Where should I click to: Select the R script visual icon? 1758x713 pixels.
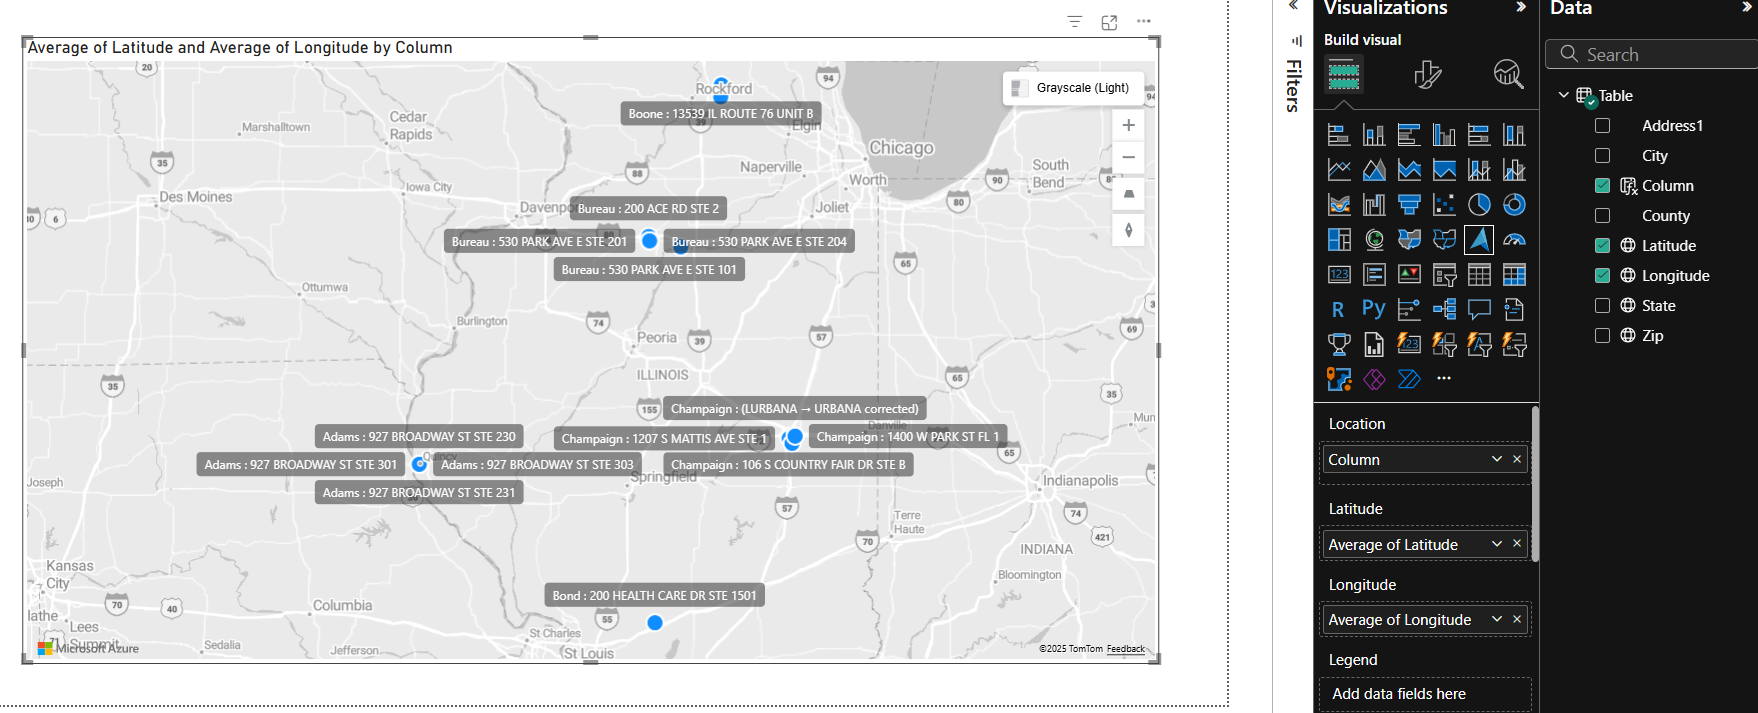tap(1339, 309)
